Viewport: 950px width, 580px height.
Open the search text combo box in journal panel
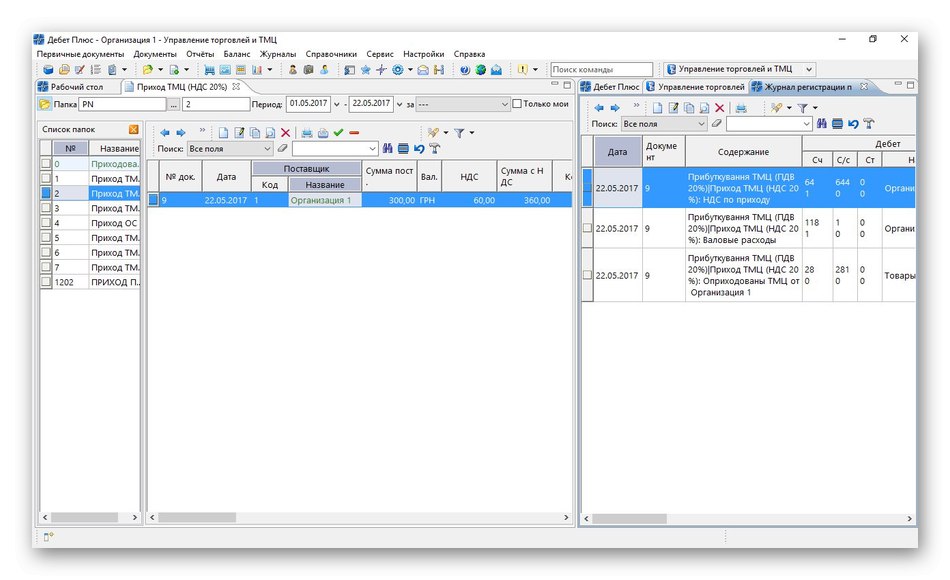pos(769,124)
